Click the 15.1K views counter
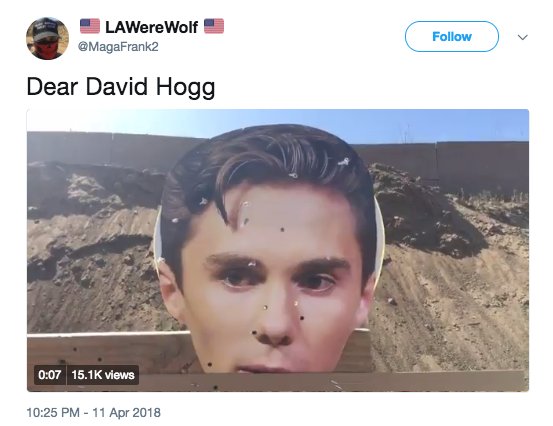The width and height of the screenshot is (553, 426). point(103,375)
